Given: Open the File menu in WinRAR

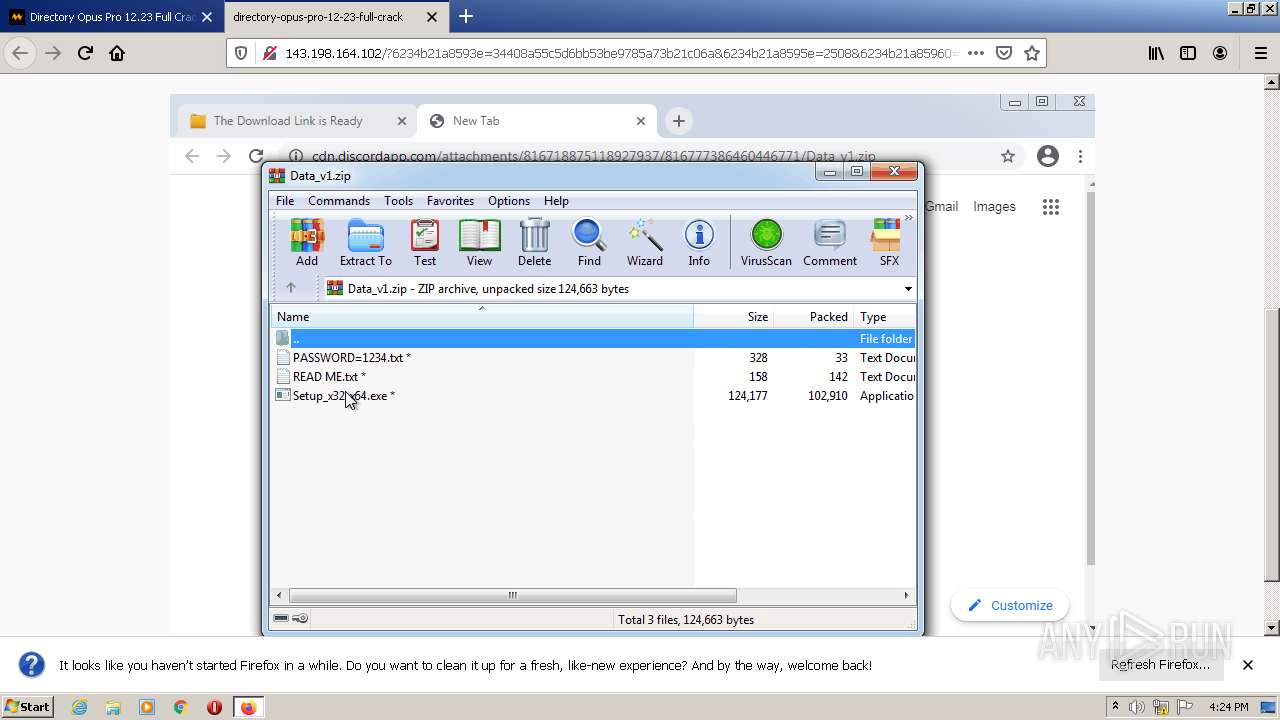Looking at the screenshot, I should click(x=285, y=201).
